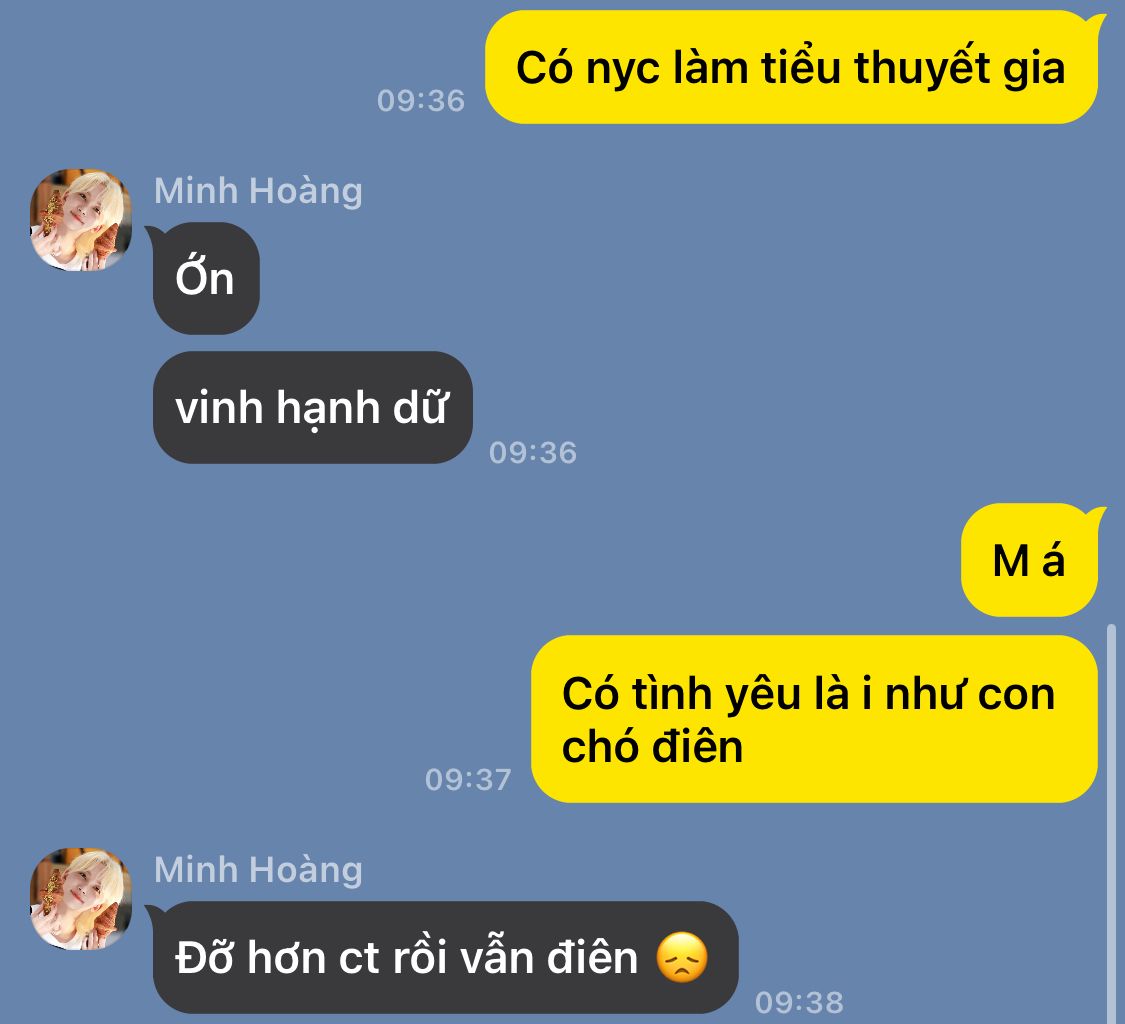Click the words "chó điên" in the yellow bubble
Screen dimensions: 1125x1024
point(652,746)
